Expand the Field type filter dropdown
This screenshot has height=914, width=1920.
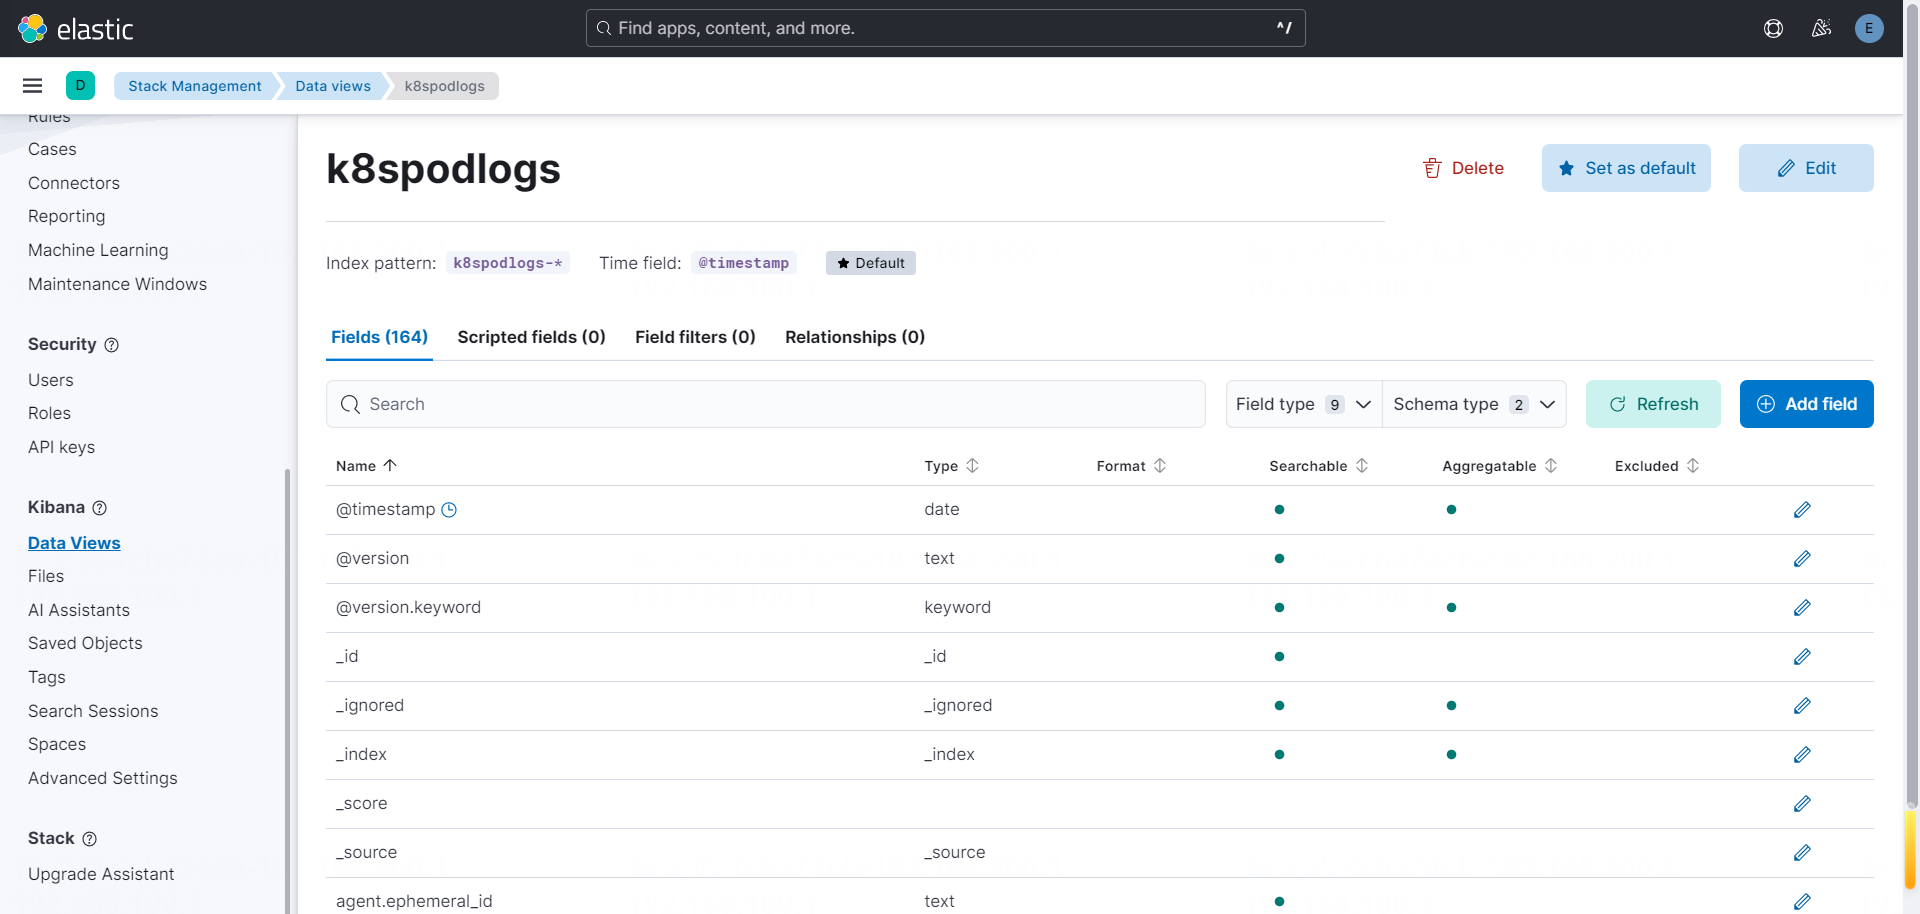(x=1303, y=404)
